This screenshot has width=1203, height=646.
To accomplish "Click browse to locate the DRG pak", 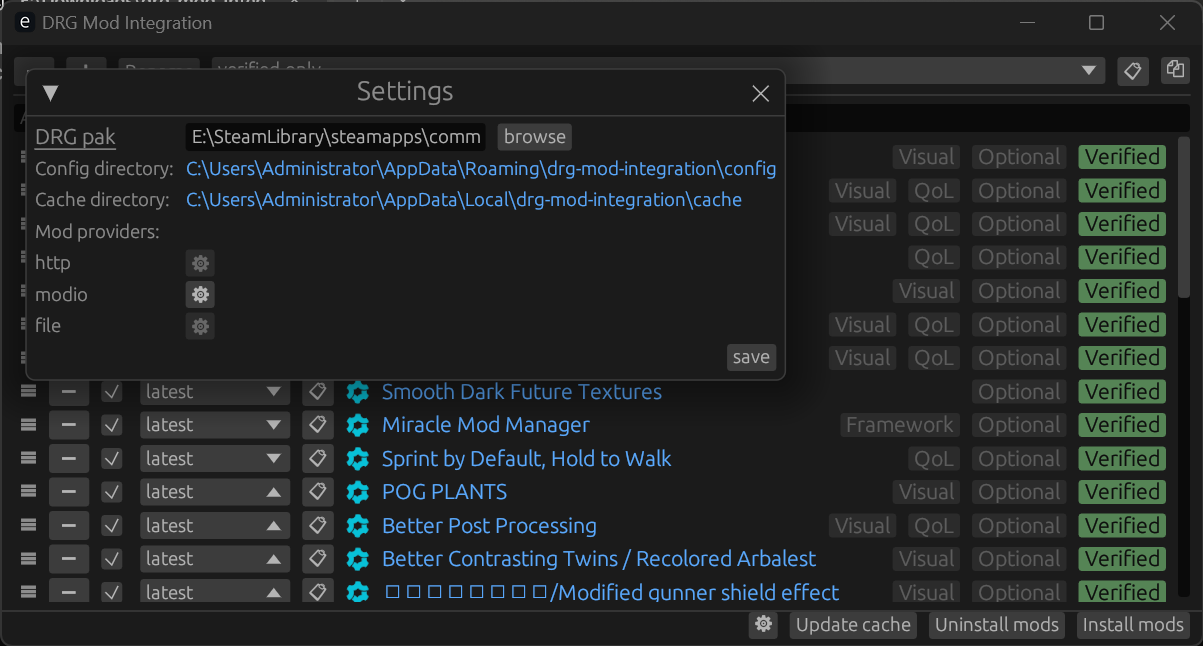I will click(535, 137).
